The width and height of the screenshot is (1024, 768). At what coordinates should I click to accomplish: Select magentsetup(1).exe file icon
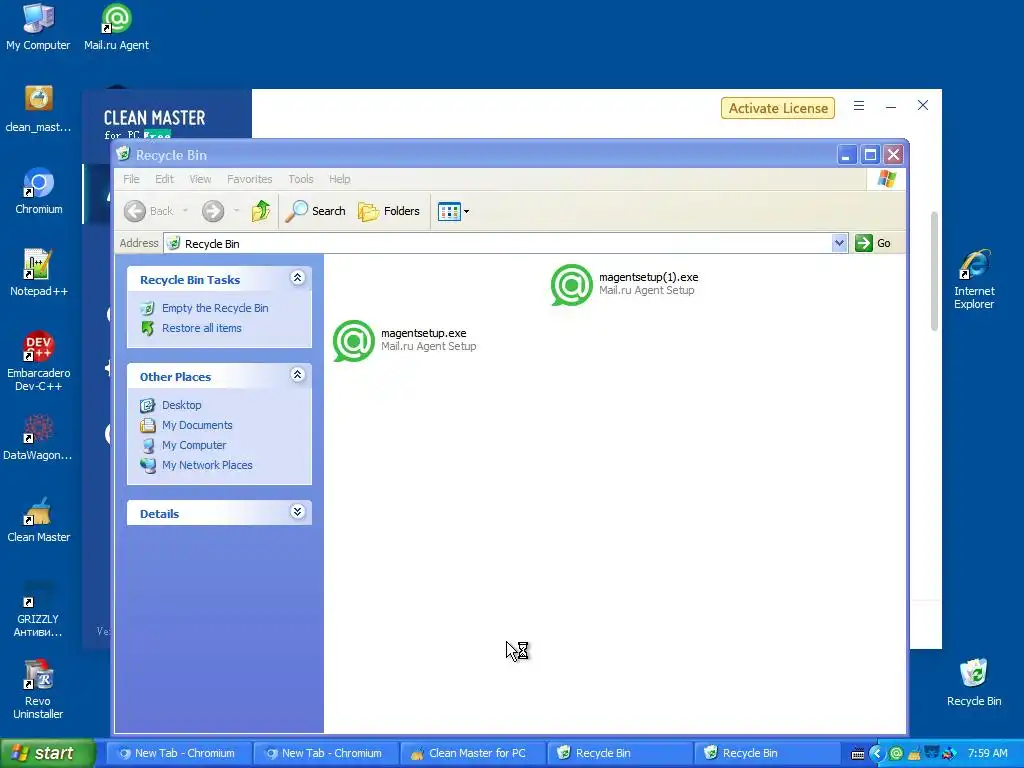[571, 285]
